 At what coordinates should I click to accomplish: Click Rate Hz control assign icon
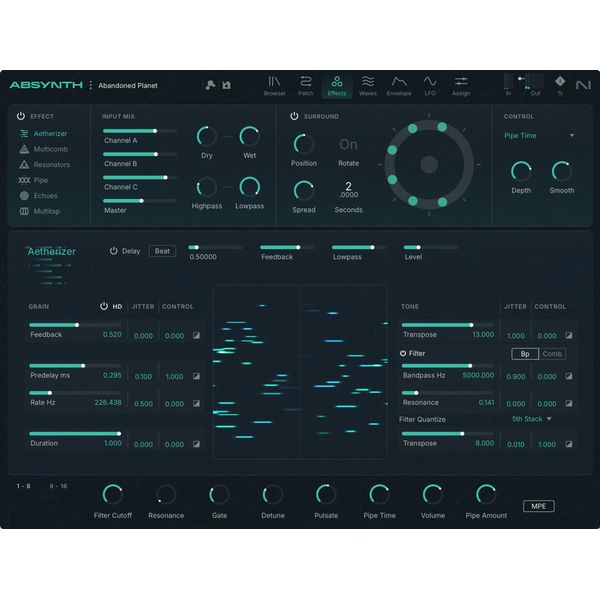tap(196, 403)
